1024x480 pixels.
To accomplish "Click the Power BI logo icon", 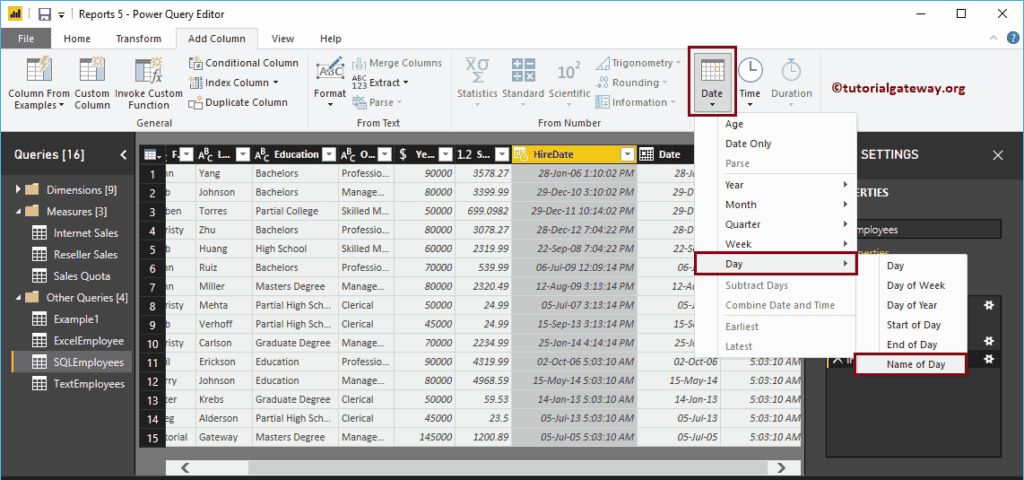I will coord(15,14).
